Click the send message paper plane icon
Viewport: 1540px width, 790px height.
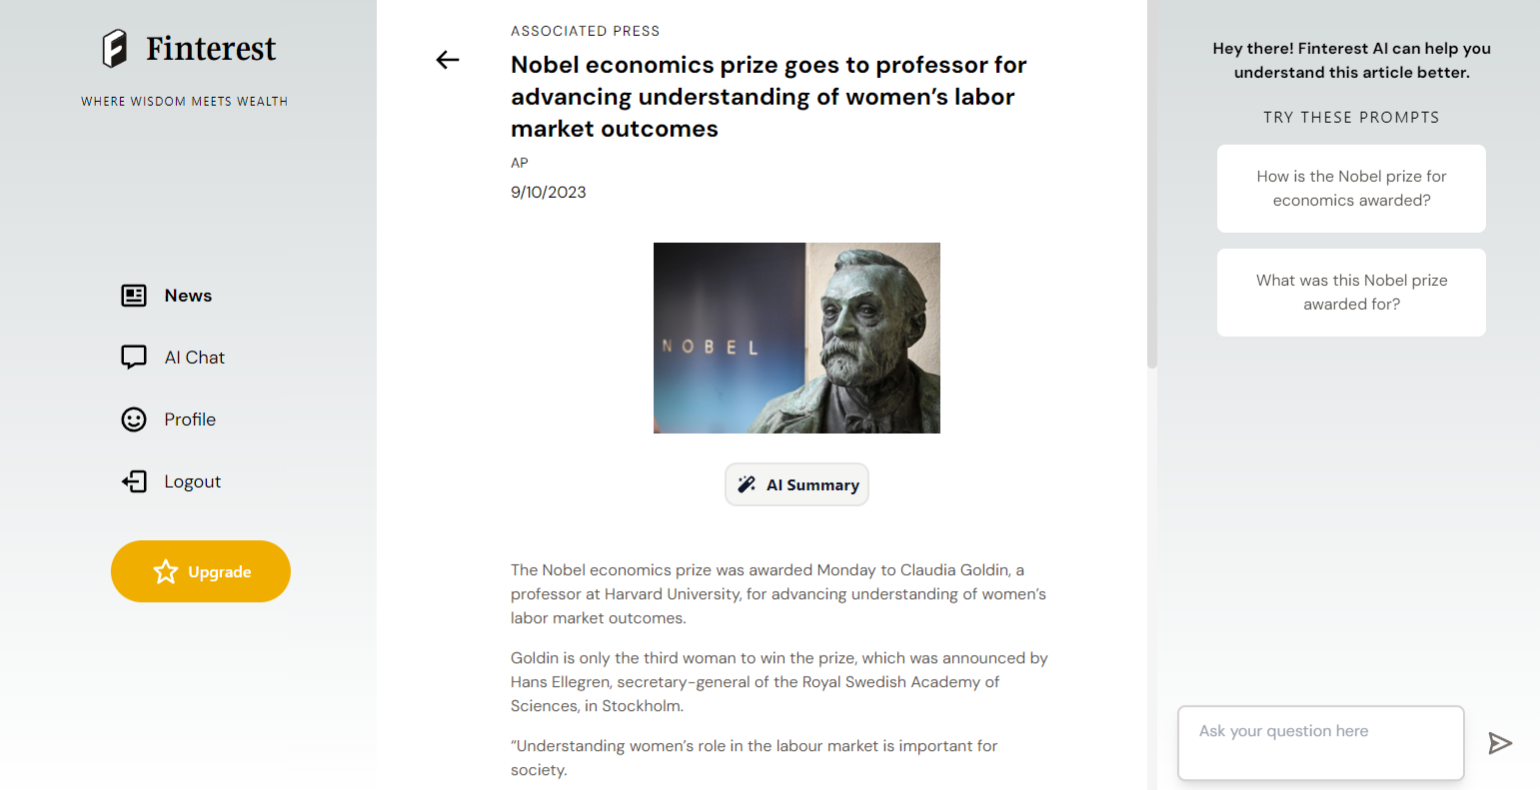(x=1499, y=743)
